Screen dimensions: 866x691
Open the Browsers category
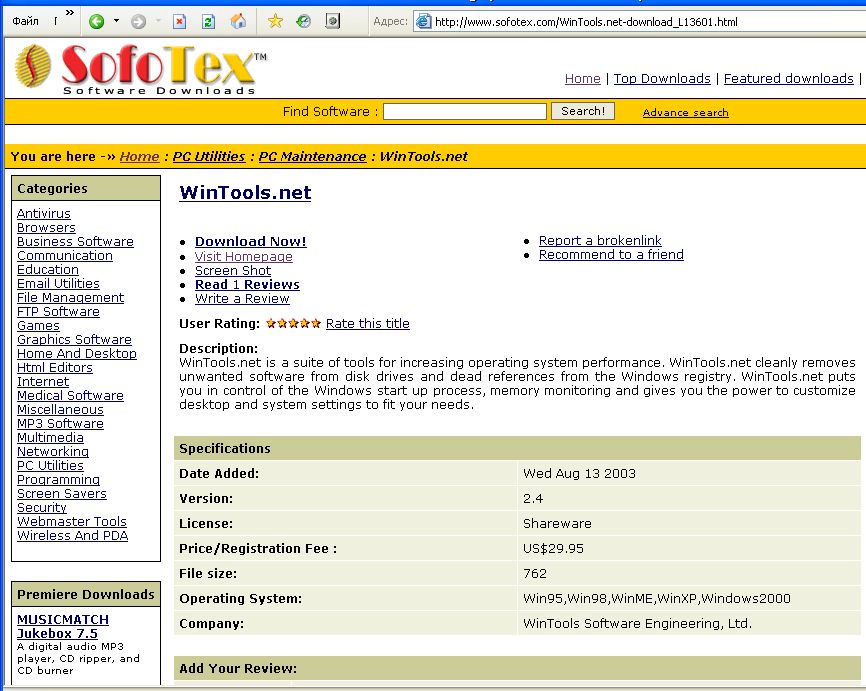[46, 228]
